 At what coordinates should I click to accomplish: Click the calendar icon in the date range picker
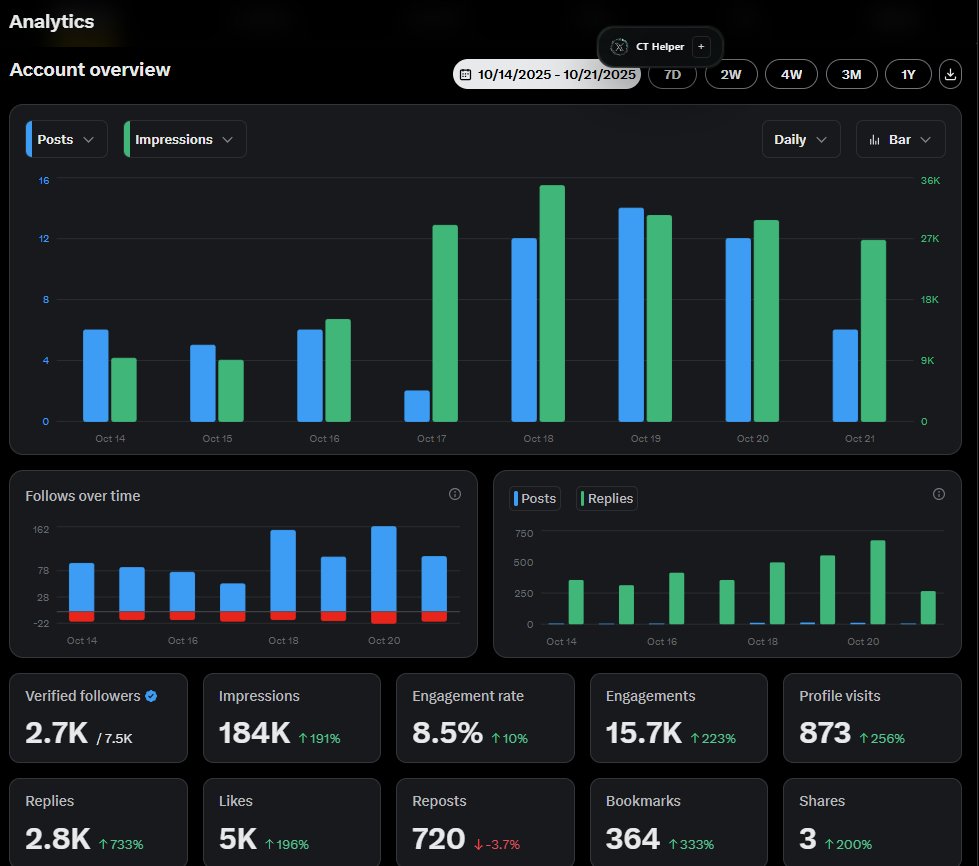pyautogui.click(x=464, y=74)
